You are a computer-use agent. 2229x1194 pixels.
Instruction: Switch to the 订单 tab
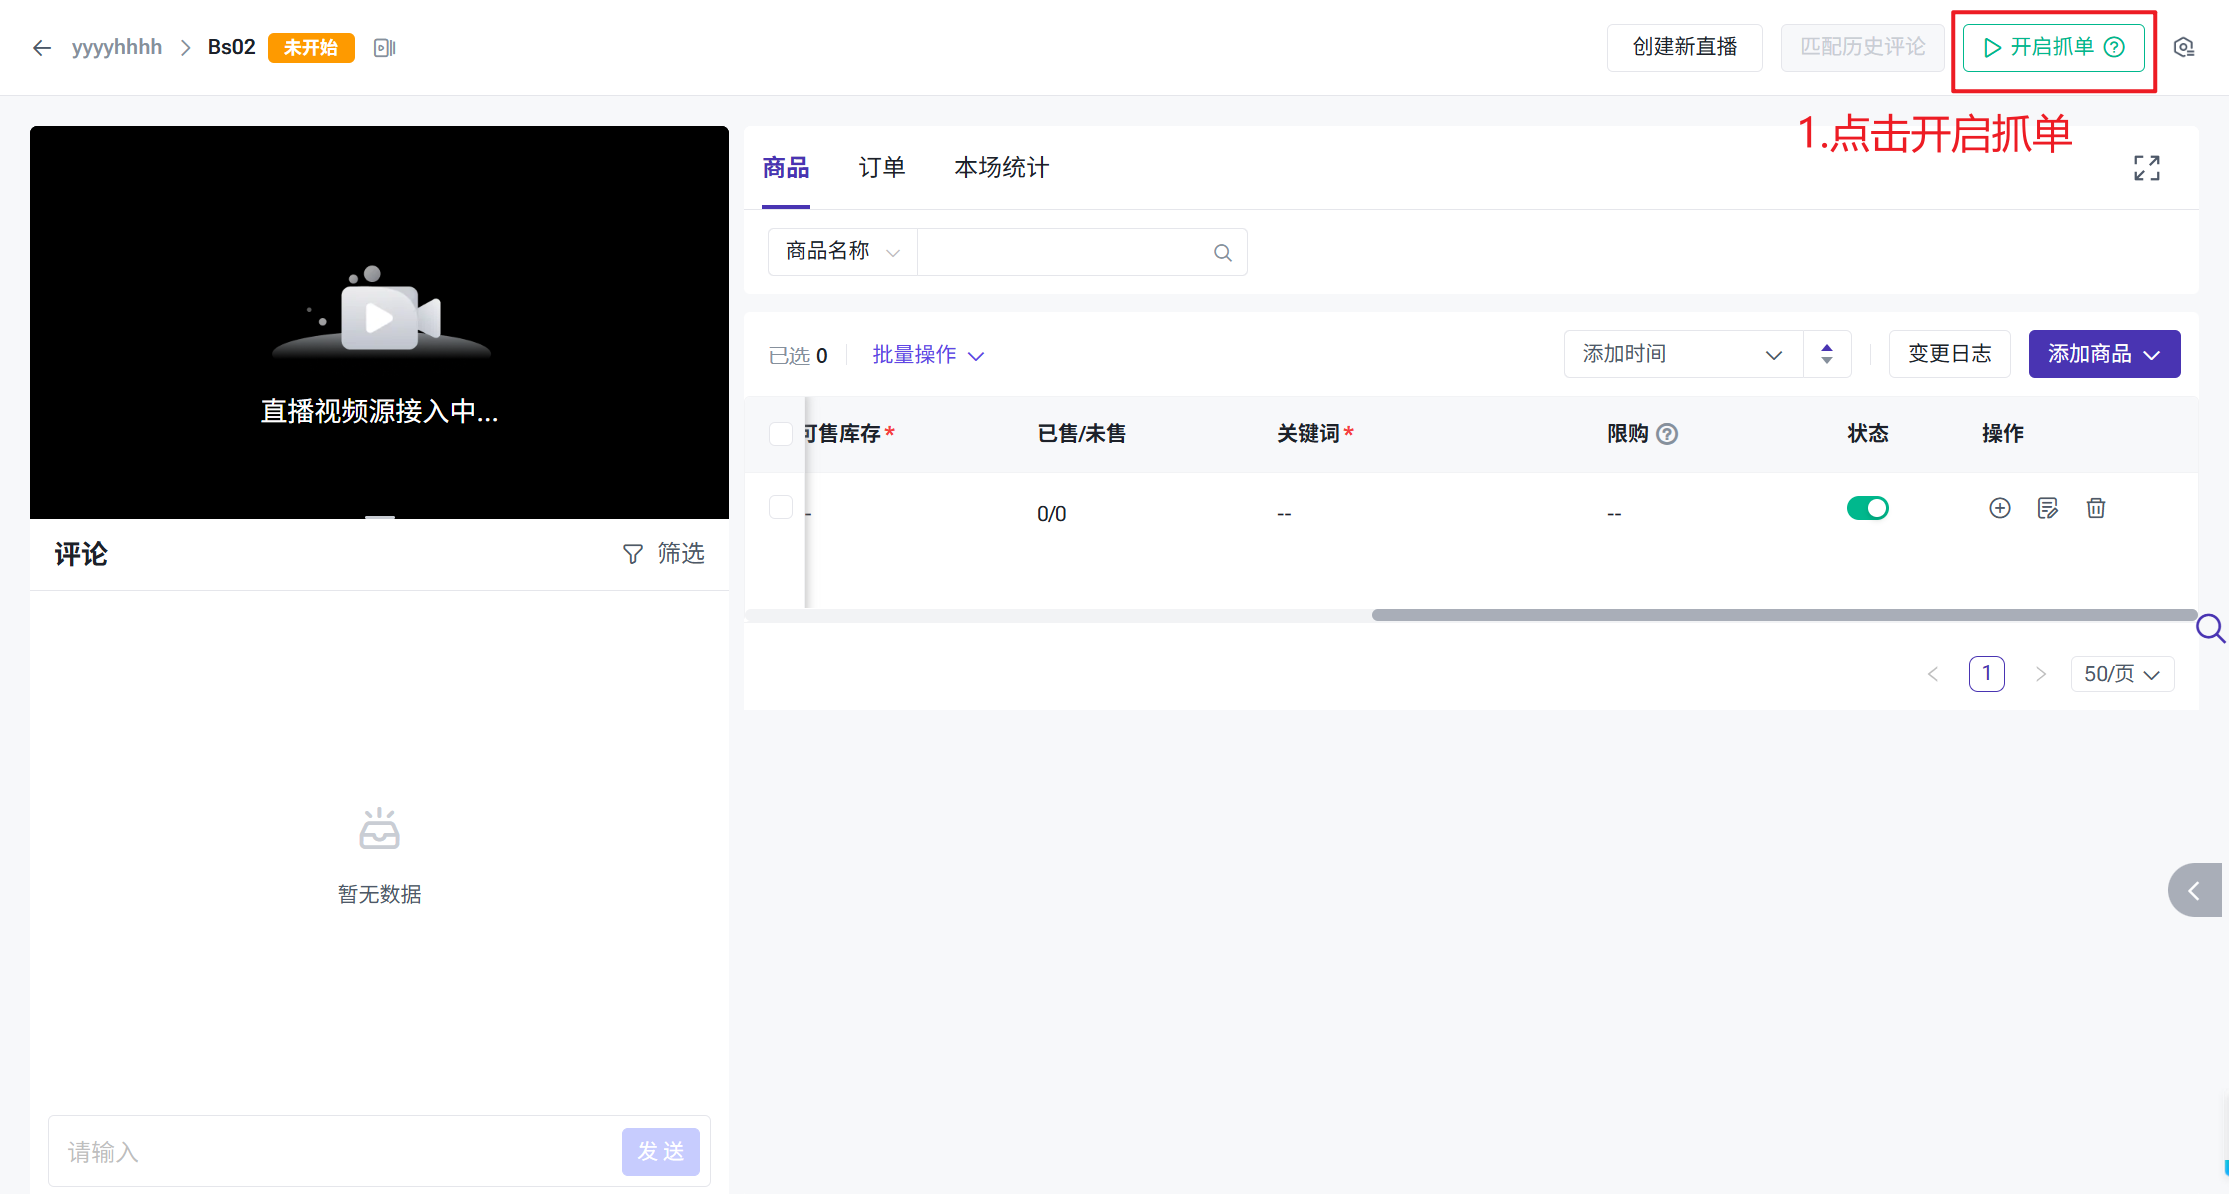click(x=882, y=168)
